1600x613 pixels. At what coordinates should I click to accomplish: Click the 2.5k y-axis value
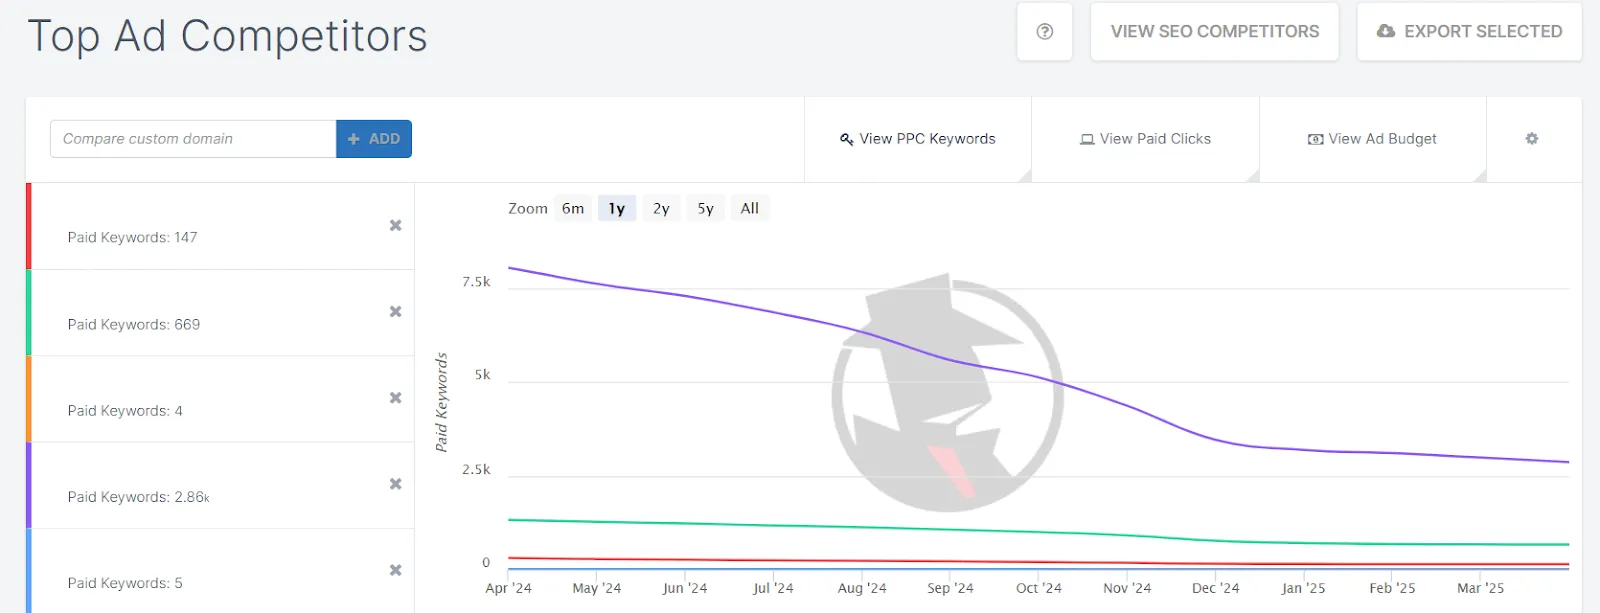pyautogui.click(x=476, y=469)
